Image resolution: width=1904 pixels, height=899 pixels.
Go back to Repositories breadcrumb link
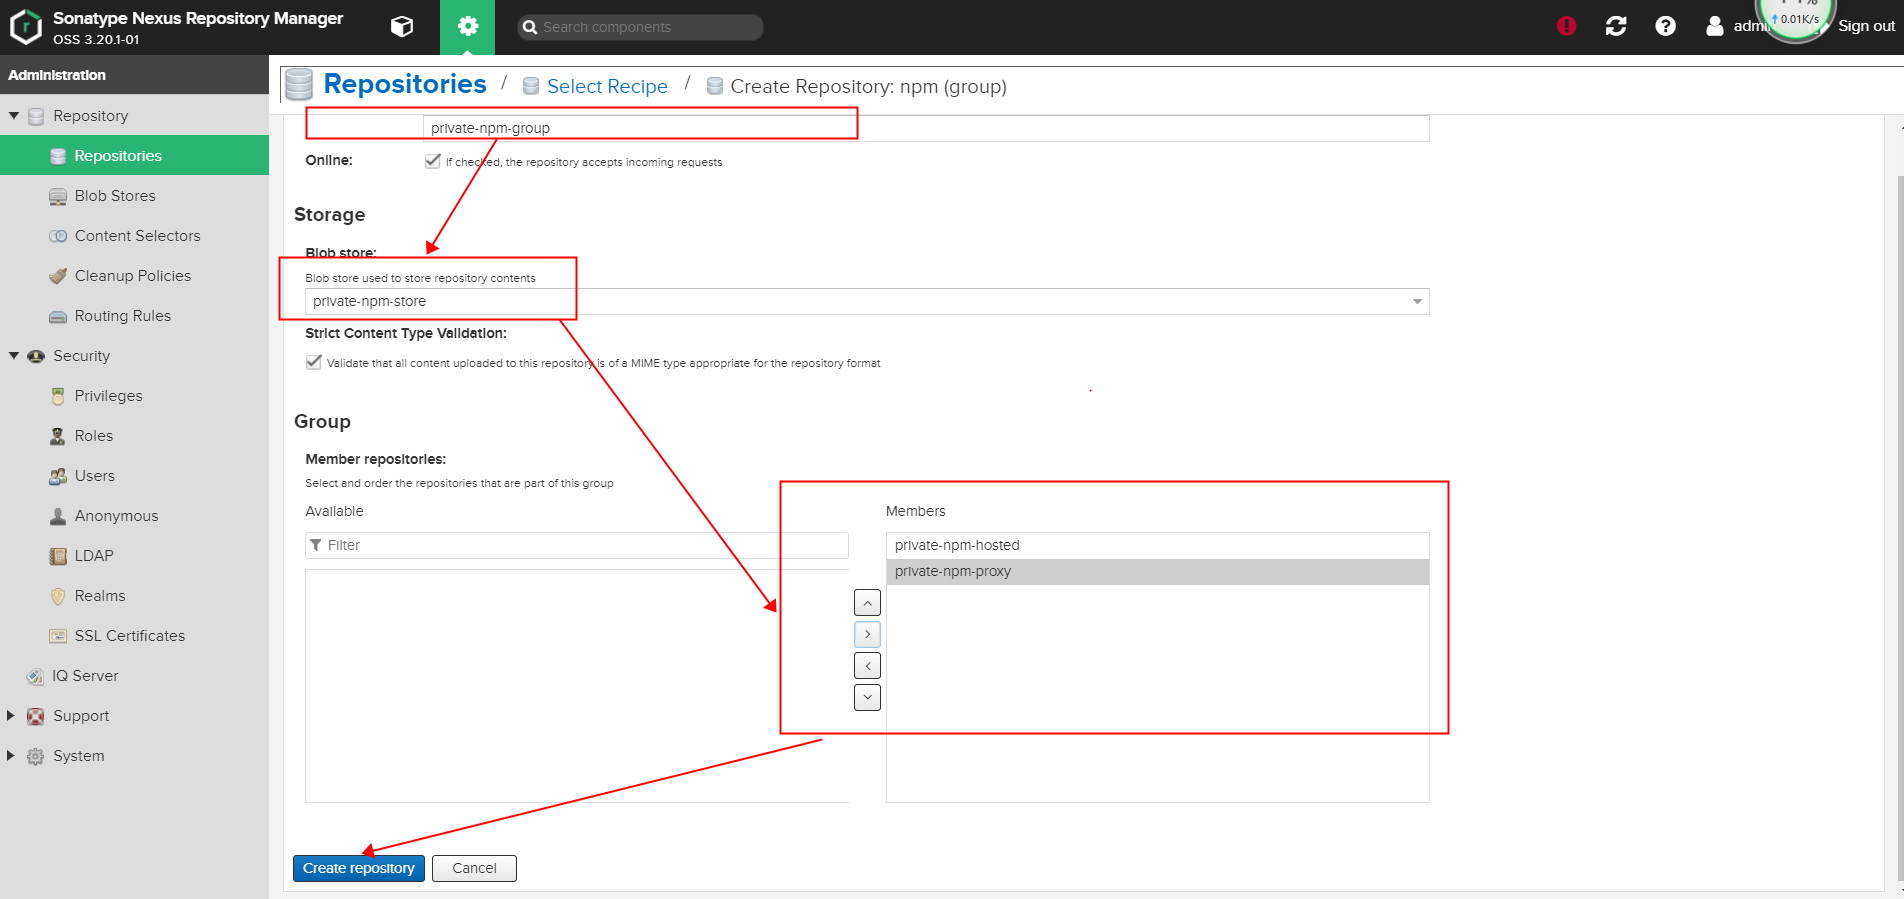pos(405,84)
